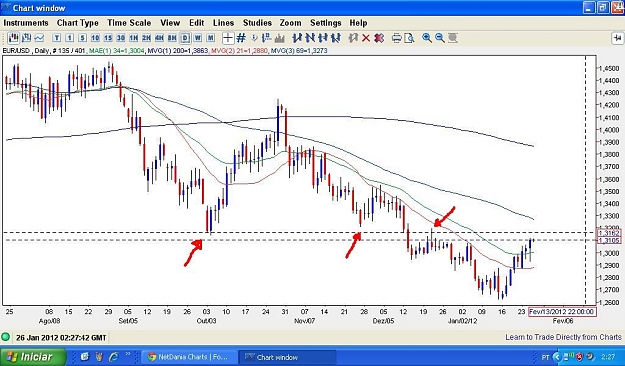
Task: Click the red X delete line icon
Action: tap(366, 38)
